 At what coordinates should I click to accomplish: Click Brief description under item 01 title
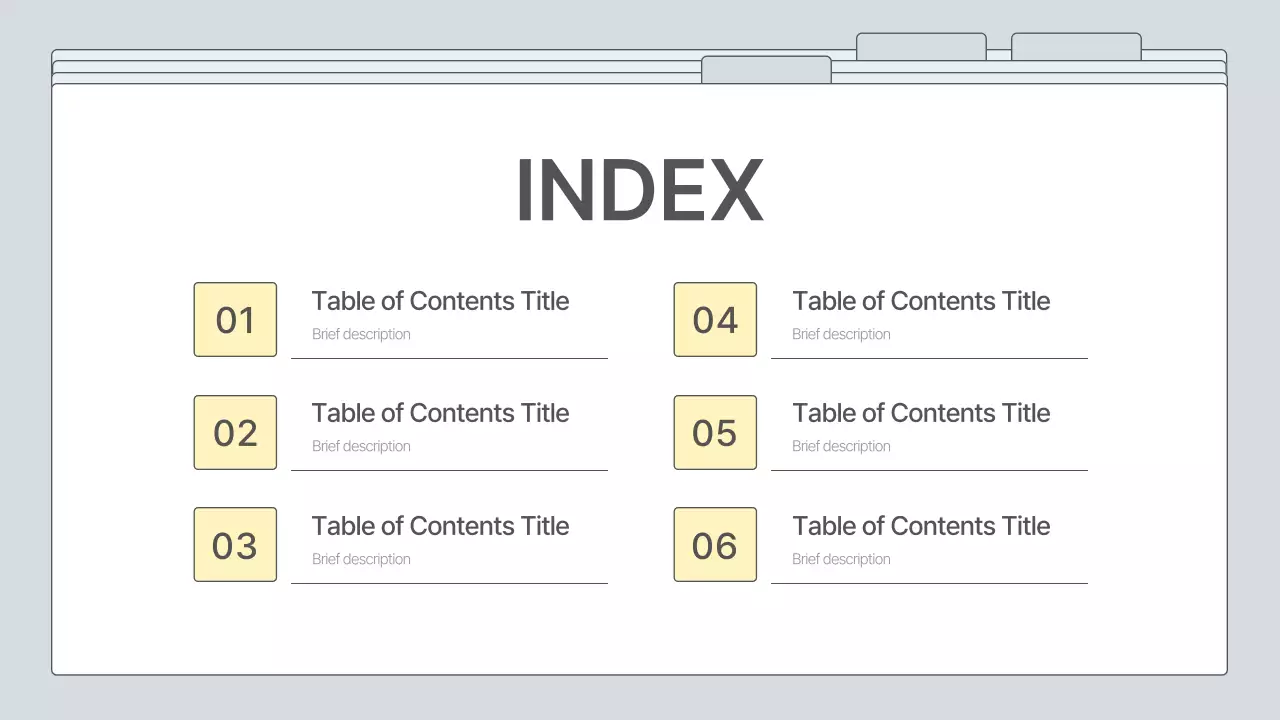(x=361, y=334)
